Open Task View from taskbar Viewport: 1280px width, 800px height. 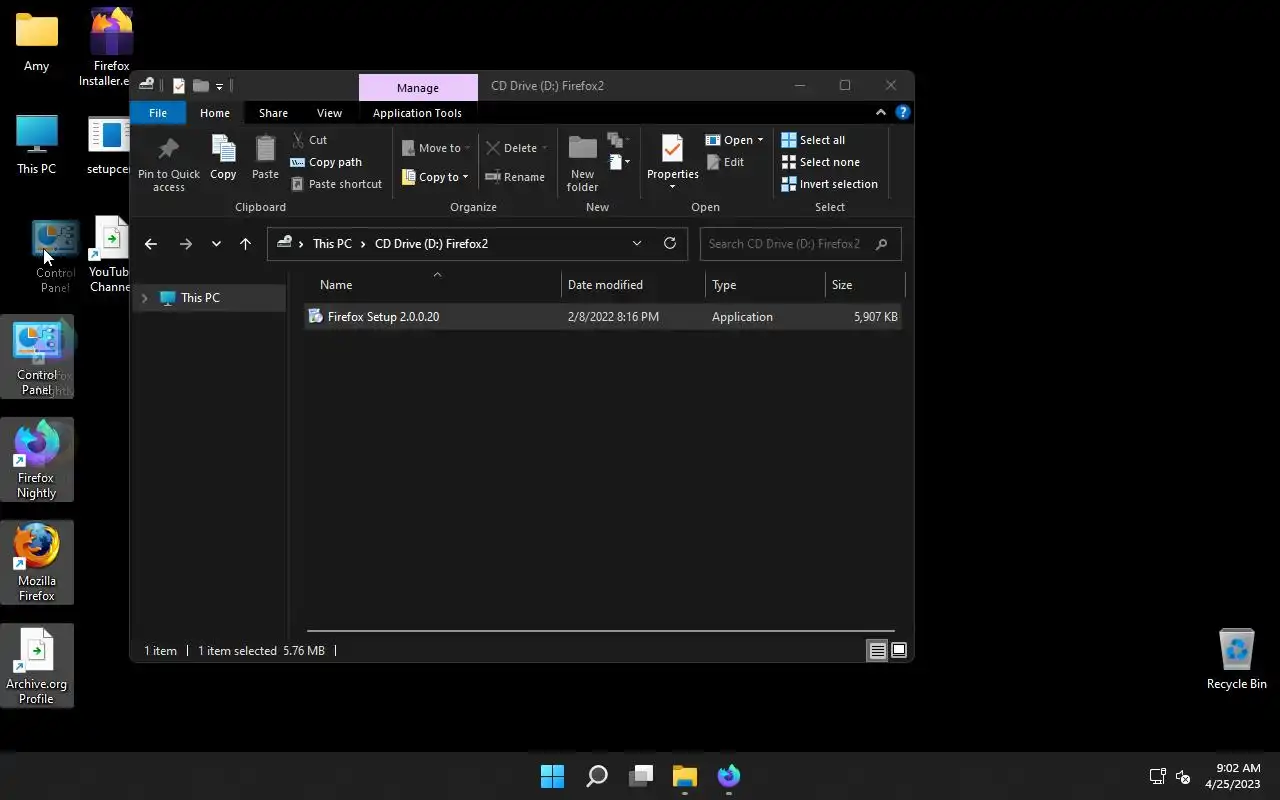[x=641, y=776]
